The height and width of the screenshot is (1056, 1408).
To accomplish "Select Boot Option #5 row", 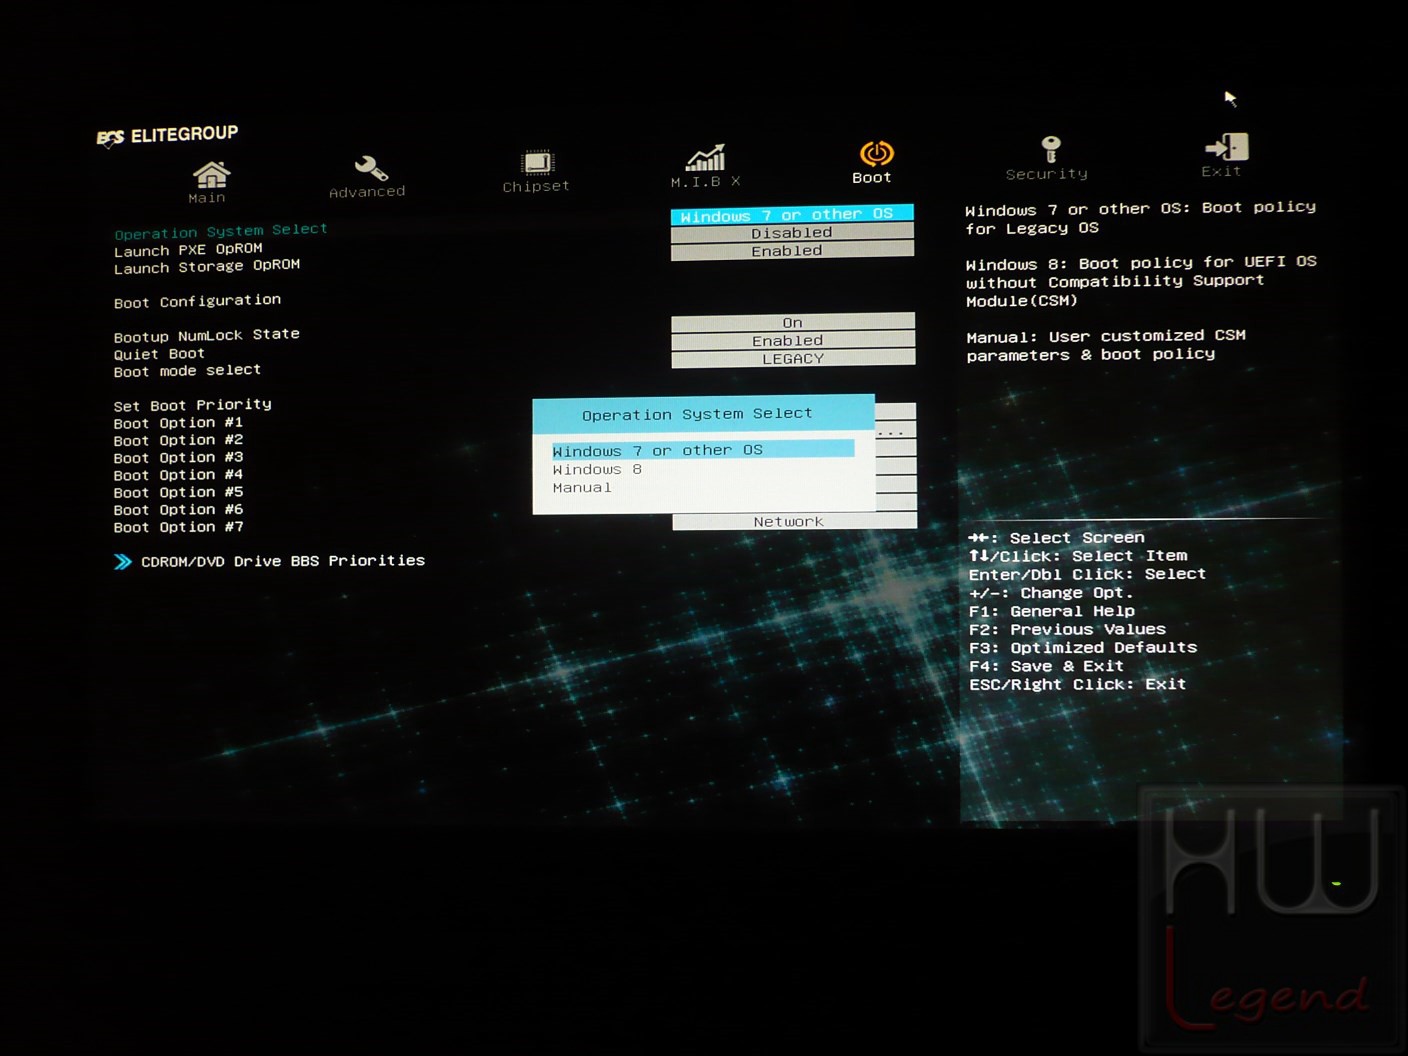I will (x=178, y=492).
